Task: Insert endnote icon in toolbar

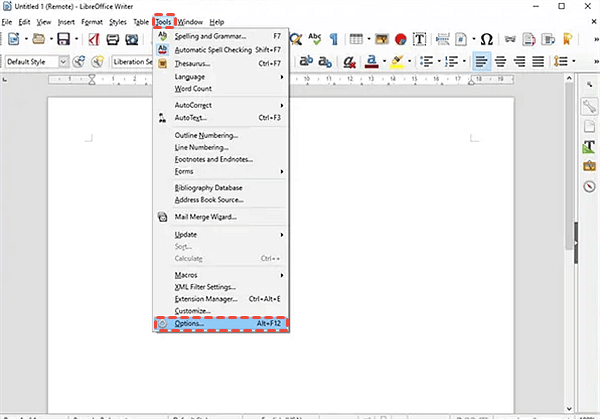Action: click(x=548, y=39)
